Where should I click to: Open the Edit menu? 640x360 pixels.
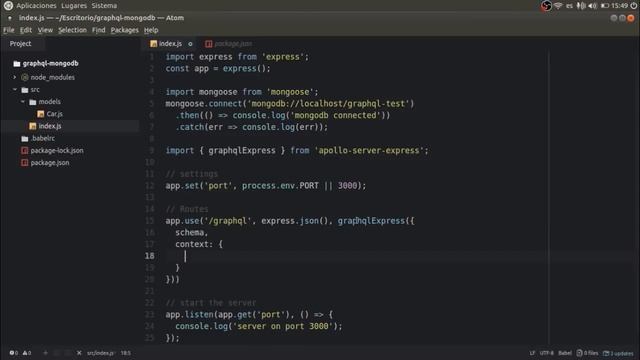[26, 30]
